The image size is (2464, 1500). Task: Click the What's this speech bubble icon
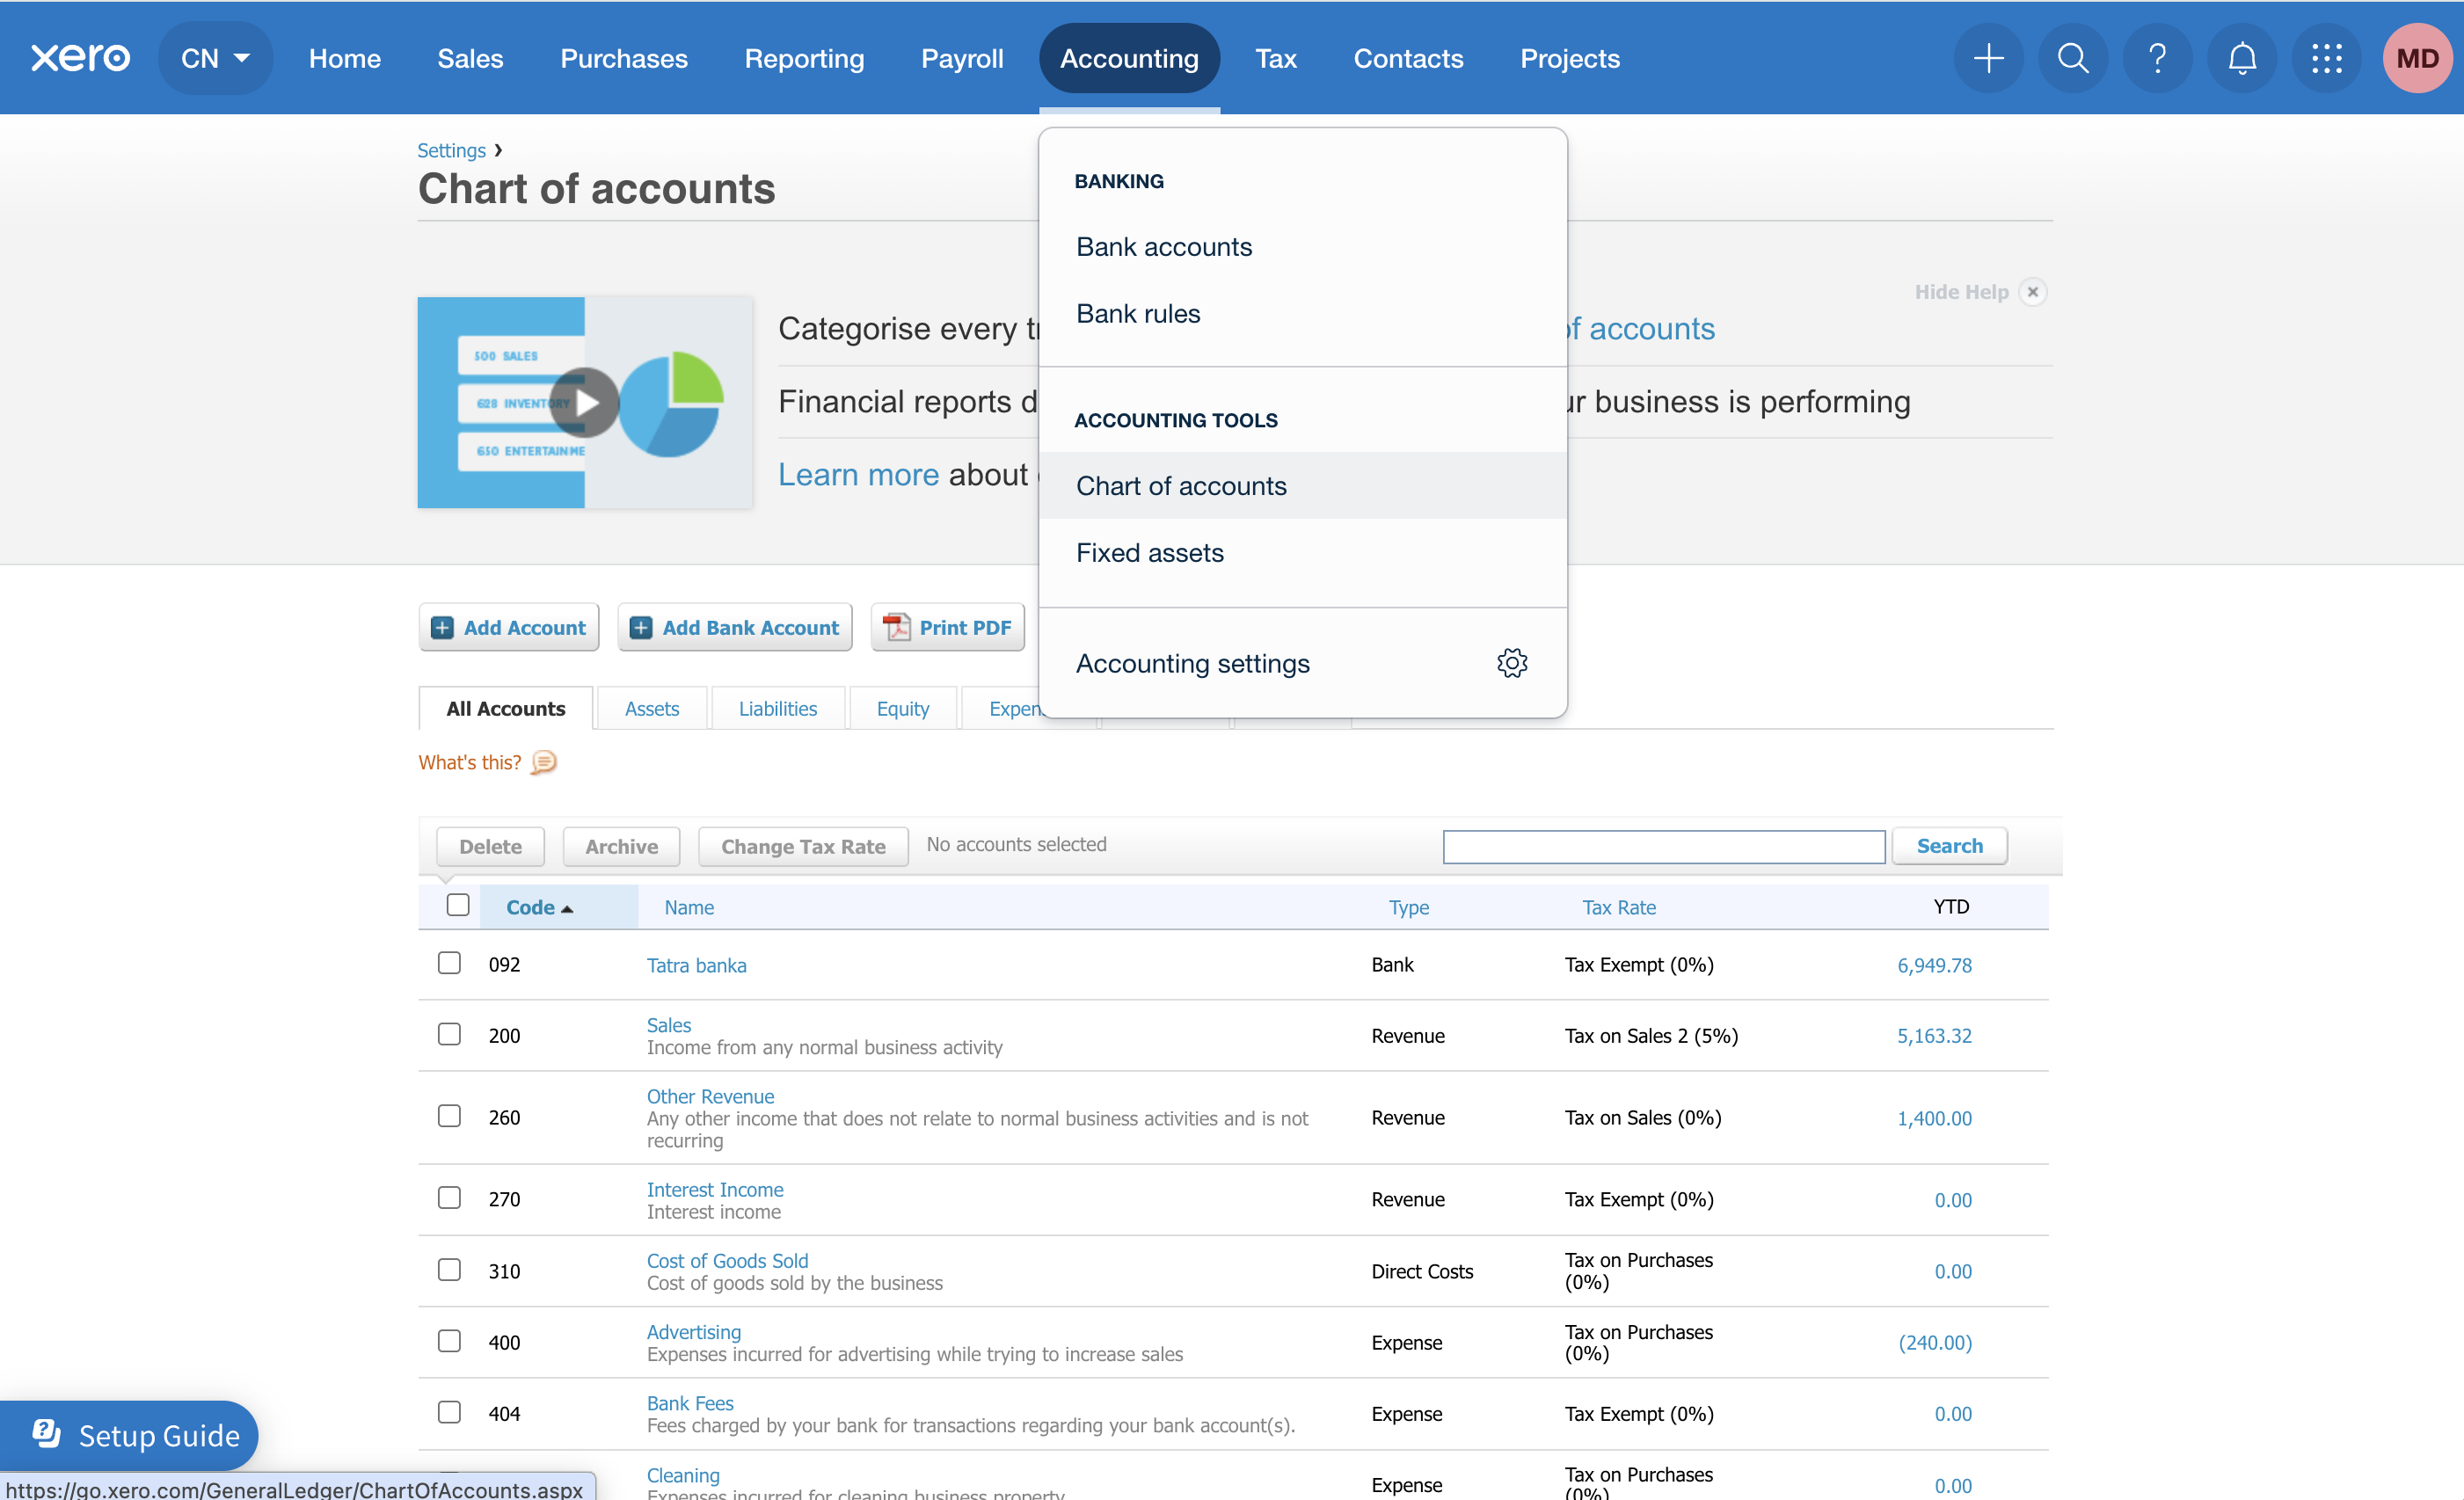pos(543,762)
